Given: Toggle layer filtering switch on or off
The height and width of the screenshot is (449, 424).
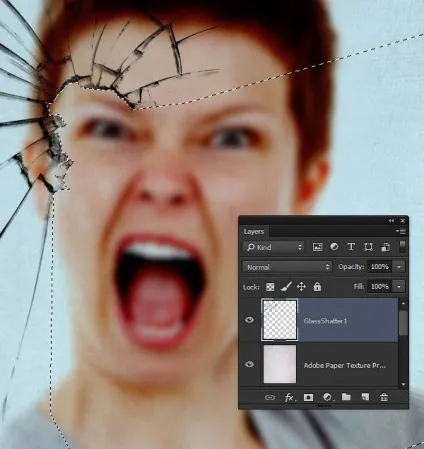Looking at the screenshot, I should (402, 246).
